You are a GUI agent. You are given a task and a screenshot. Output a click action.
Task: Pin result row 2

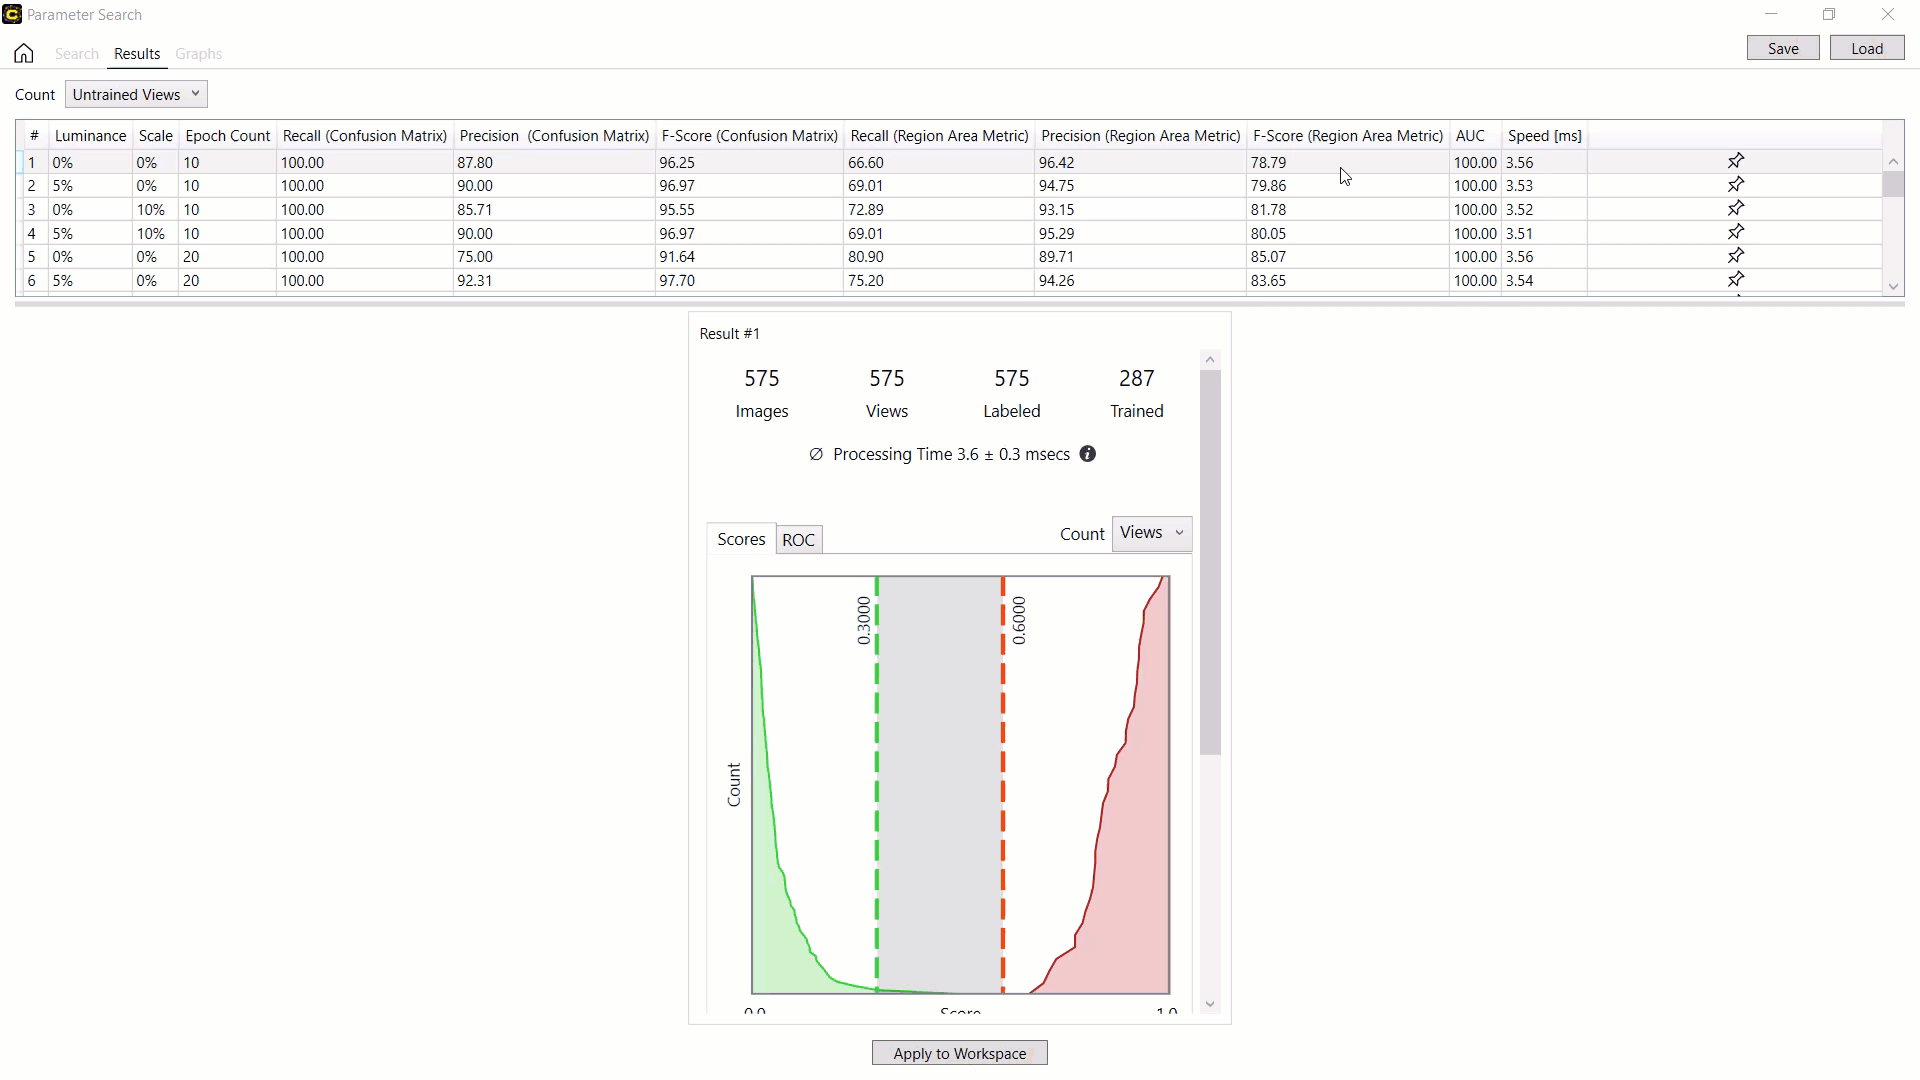[1736, 185]
